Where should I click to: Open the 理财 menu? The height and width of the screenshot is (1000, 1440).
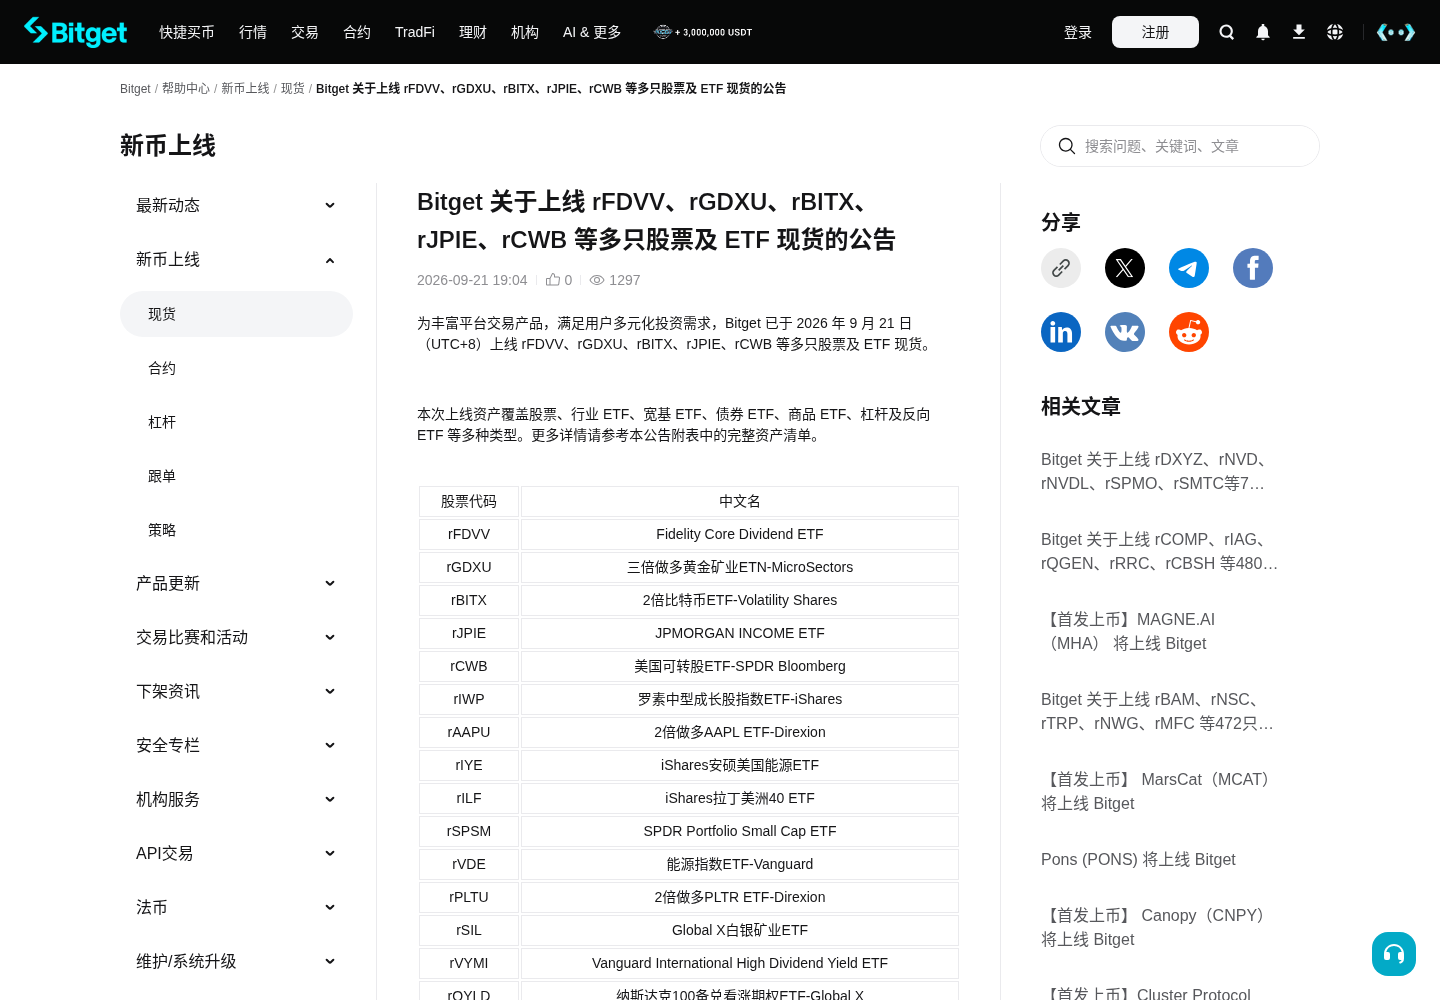click(x=473, y=32)
